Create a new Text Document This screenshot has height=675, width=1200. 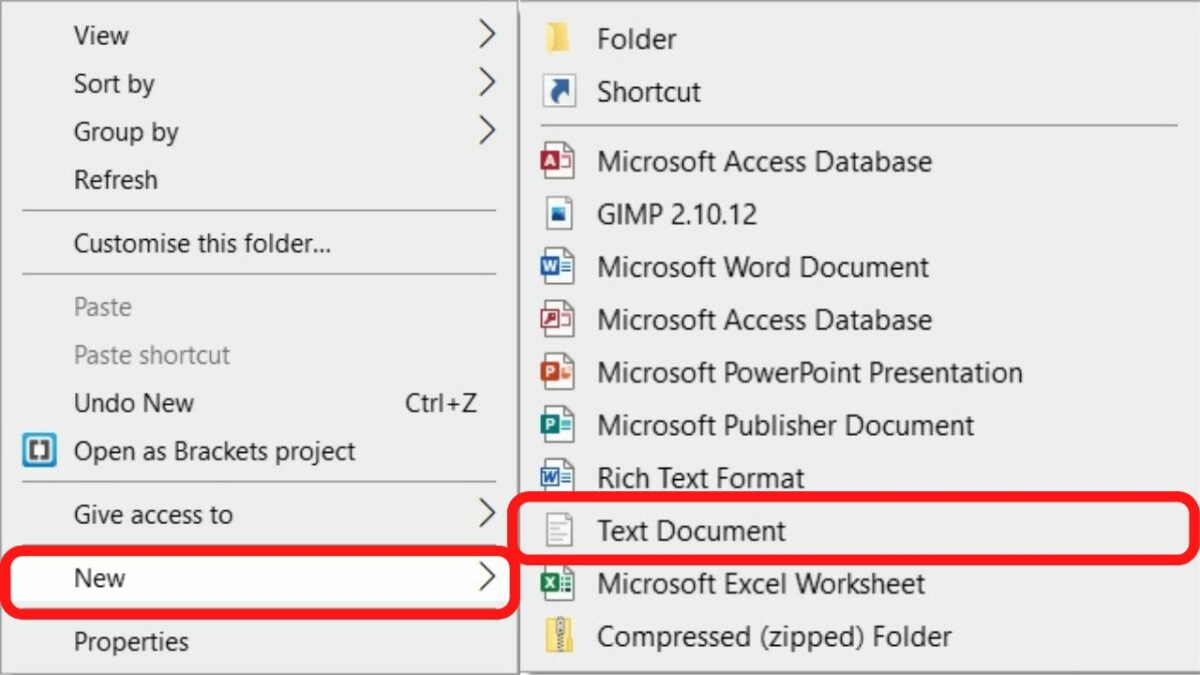691,530
